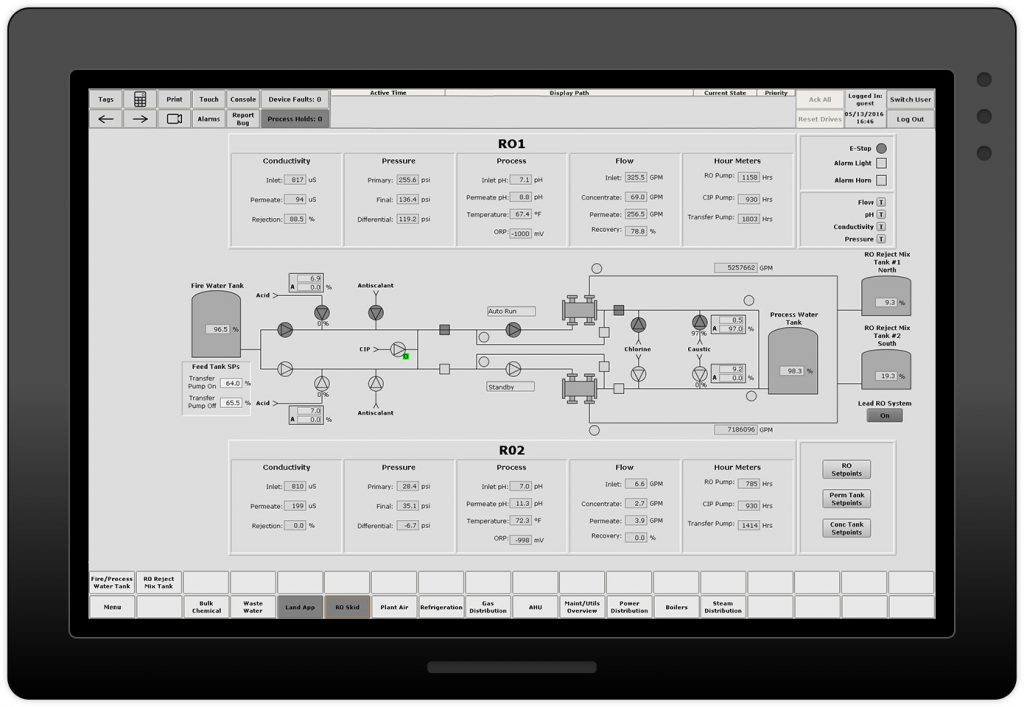Expand the Flow trend T button
The width and height of the screenshot is (1024, 707).
click(x=881, y=202)
